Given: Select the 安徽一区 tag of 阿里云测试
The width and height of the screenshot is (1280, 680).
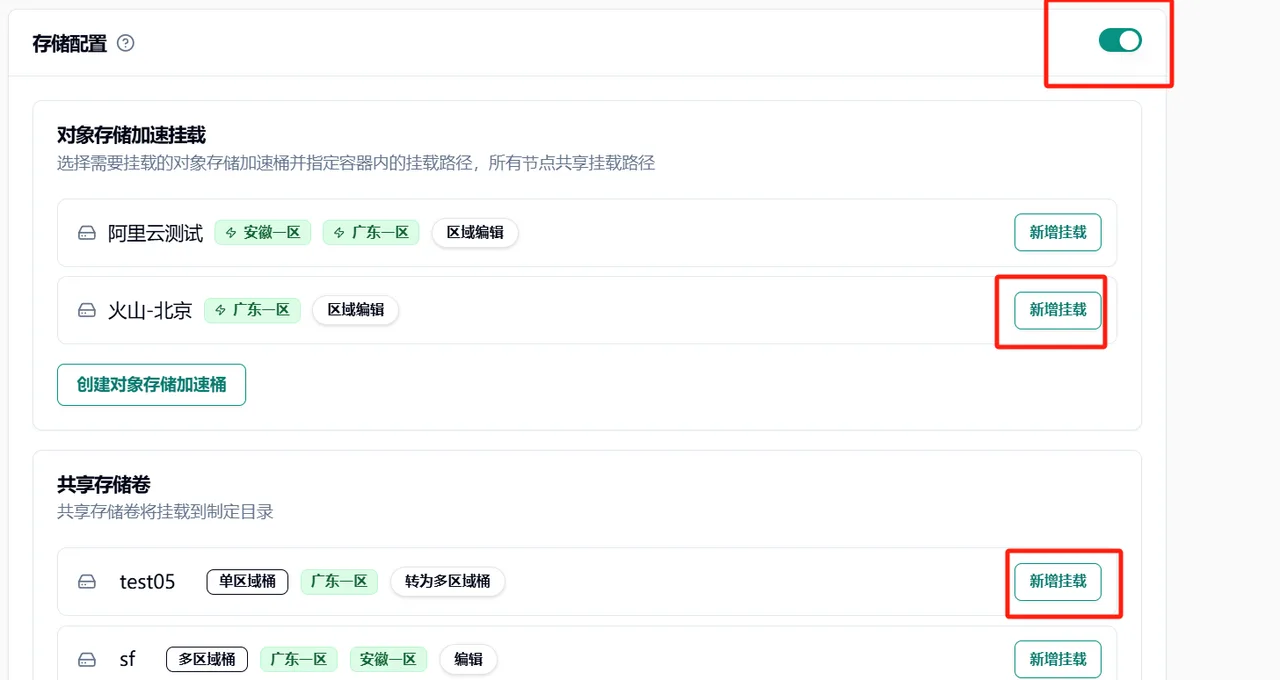Looking at the screenshot, I should click(263, 233).
